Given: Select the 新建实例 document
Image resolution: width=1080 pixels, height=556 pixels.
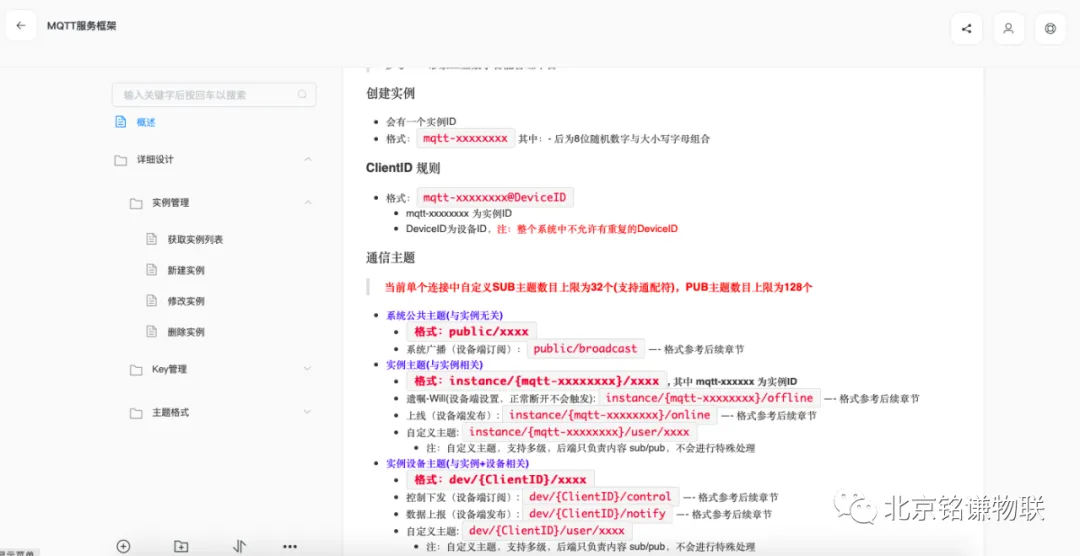Looking at the screenshot, I should point(186,270).
